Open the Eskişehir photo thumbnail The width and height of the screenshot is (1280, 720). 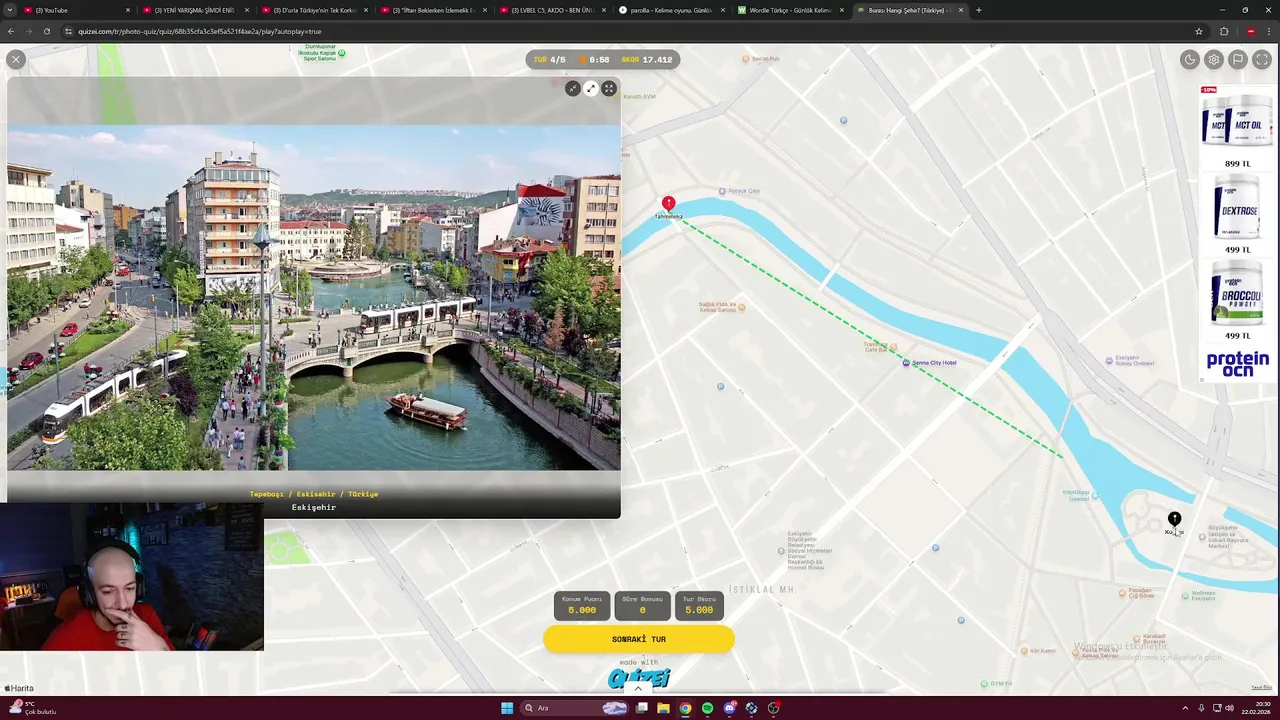(x=314, y=297)
